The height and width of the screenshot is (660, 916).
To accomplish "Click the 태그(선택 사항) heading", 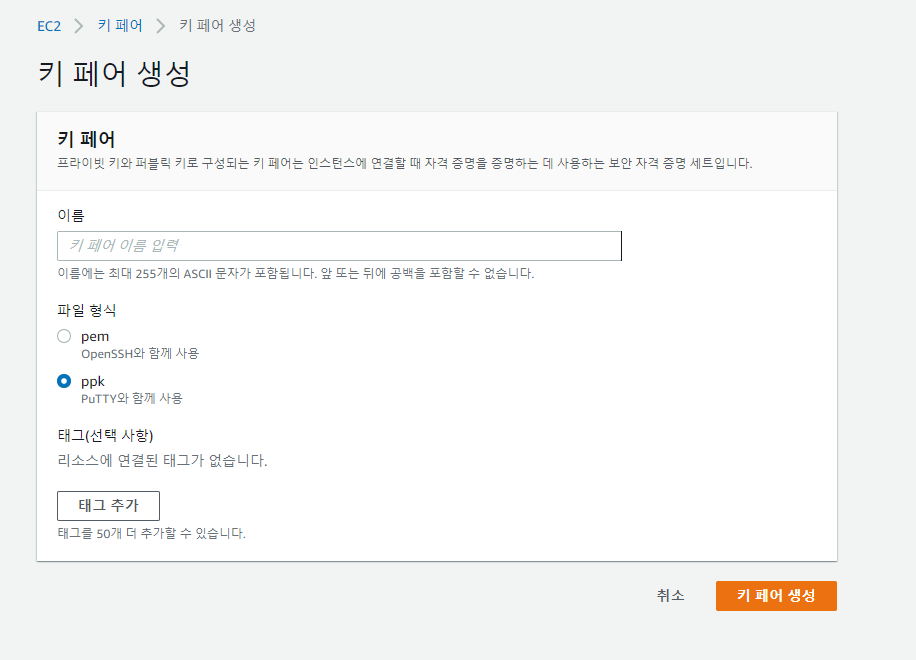I will pos(106,436).
